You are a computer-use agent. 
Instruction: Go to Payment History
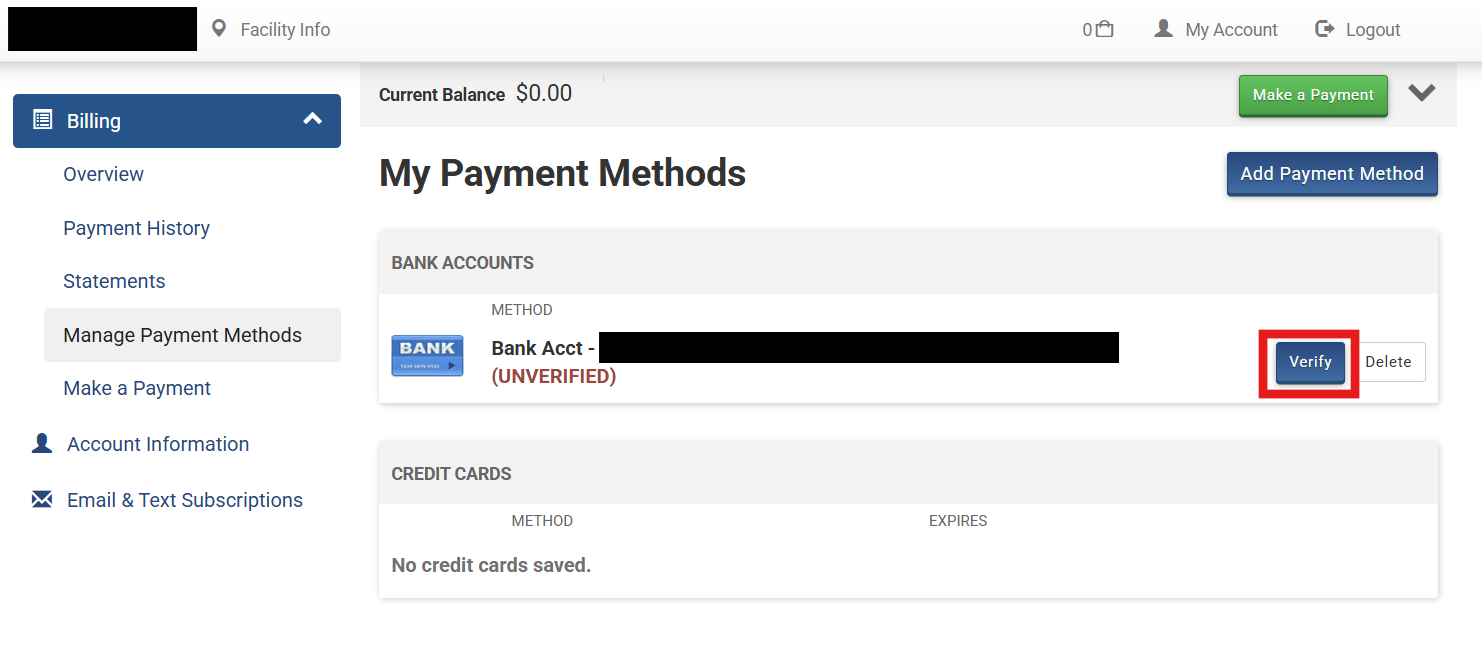[136, 228]
